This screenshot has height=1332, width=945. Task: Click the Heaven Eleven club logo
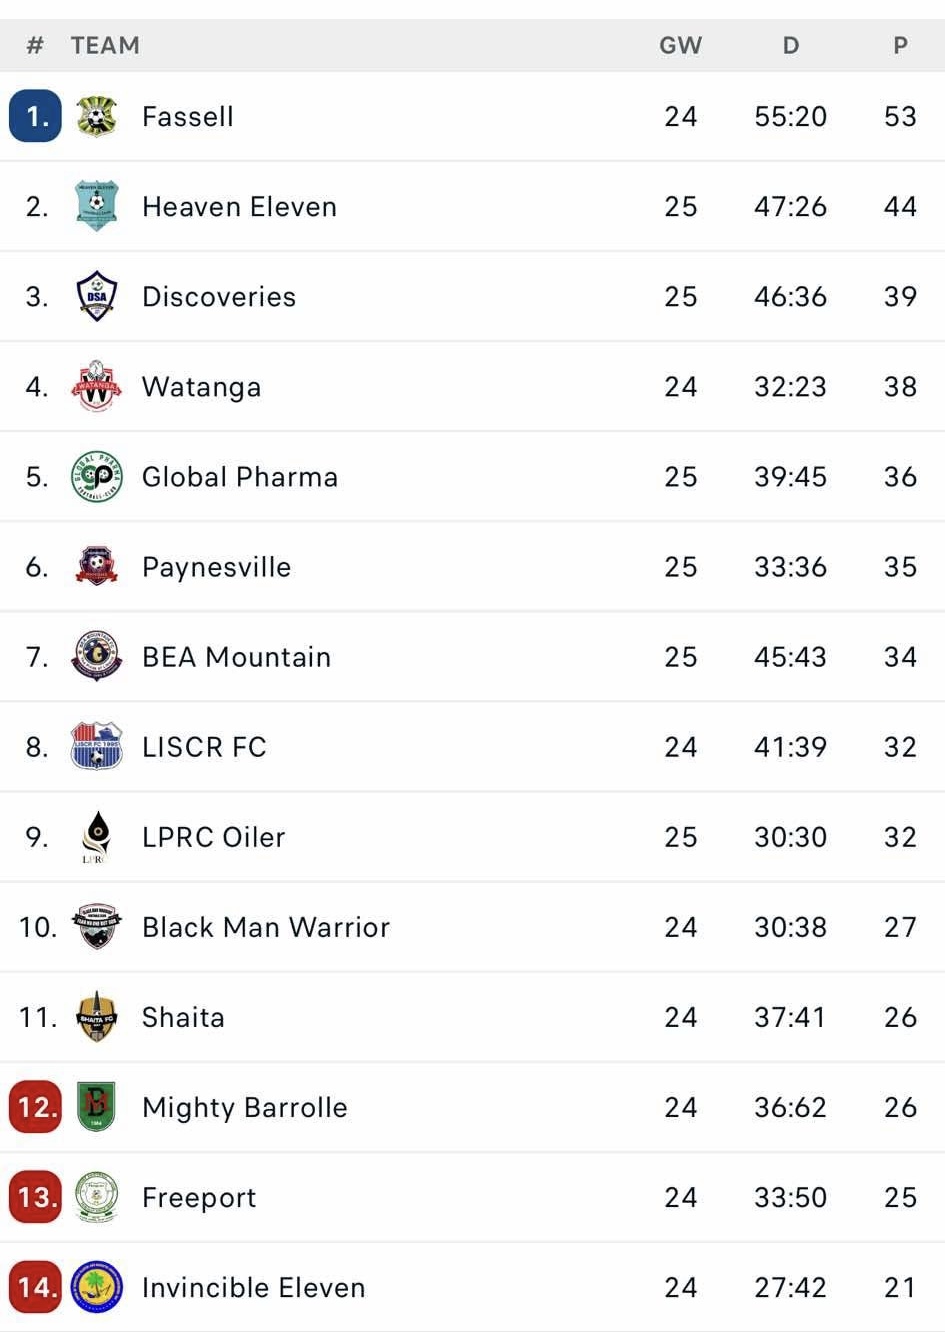point(97,206)
